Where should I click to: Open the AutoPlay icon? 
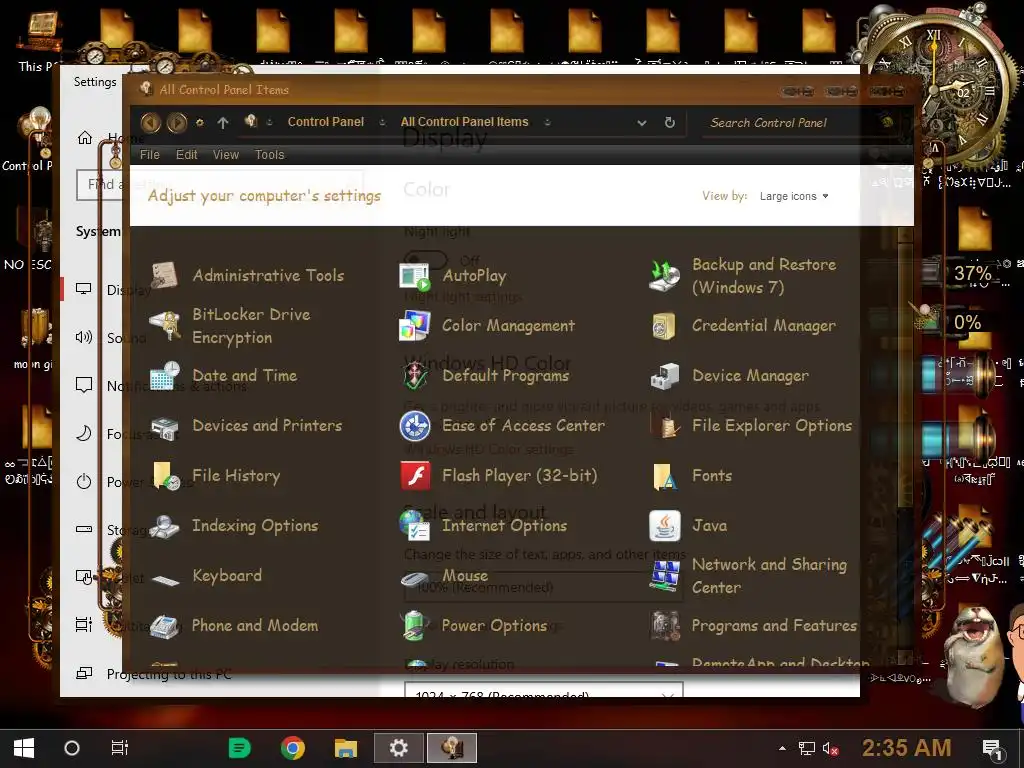point(415,276)
